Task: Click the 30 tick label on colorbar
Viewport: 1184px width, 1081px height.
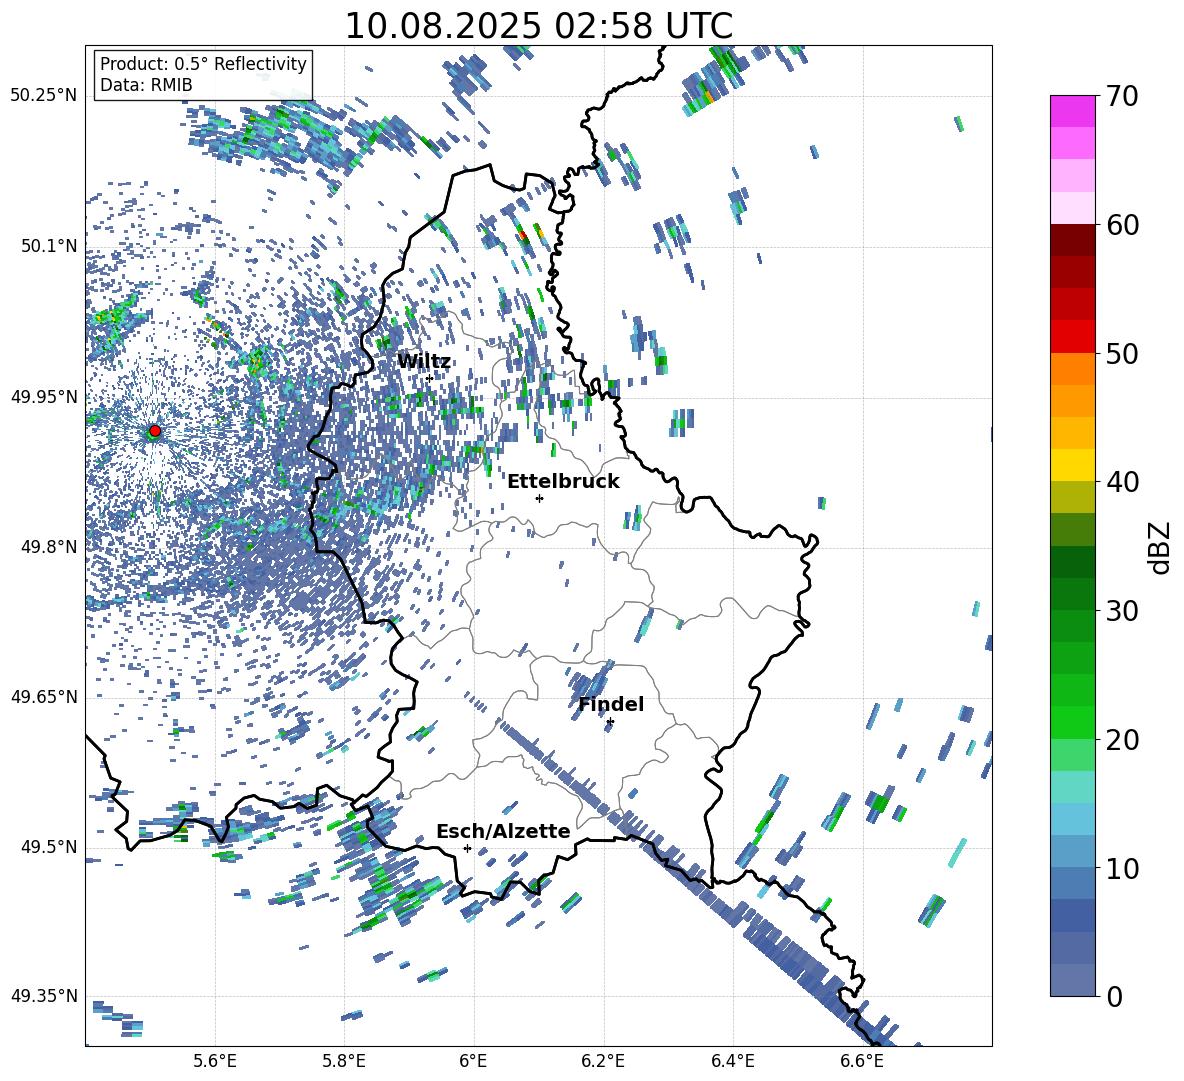Action: (1122, 611)
